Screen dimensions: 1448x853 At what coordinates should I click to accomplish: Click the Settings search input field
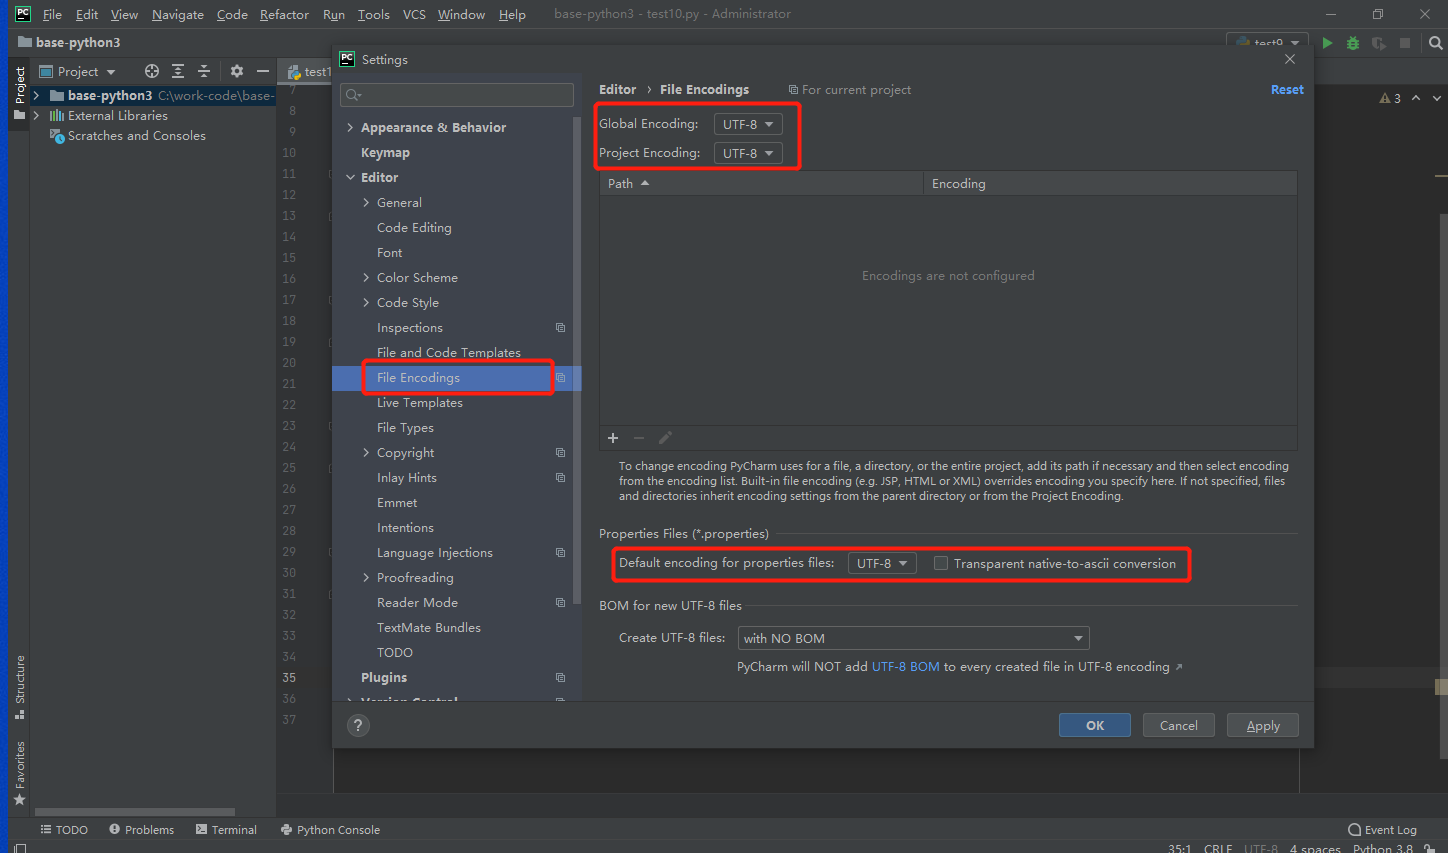(x=457, y=95)
